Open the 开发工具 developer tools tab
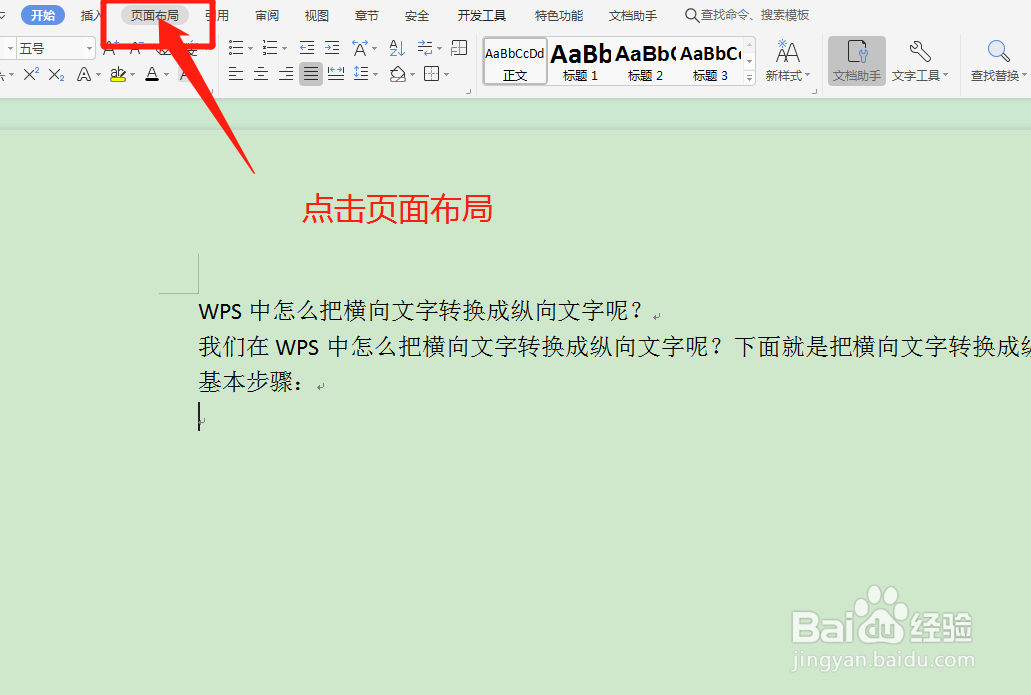This screenshot has height=695, width=1031. [x=481, y=16]
